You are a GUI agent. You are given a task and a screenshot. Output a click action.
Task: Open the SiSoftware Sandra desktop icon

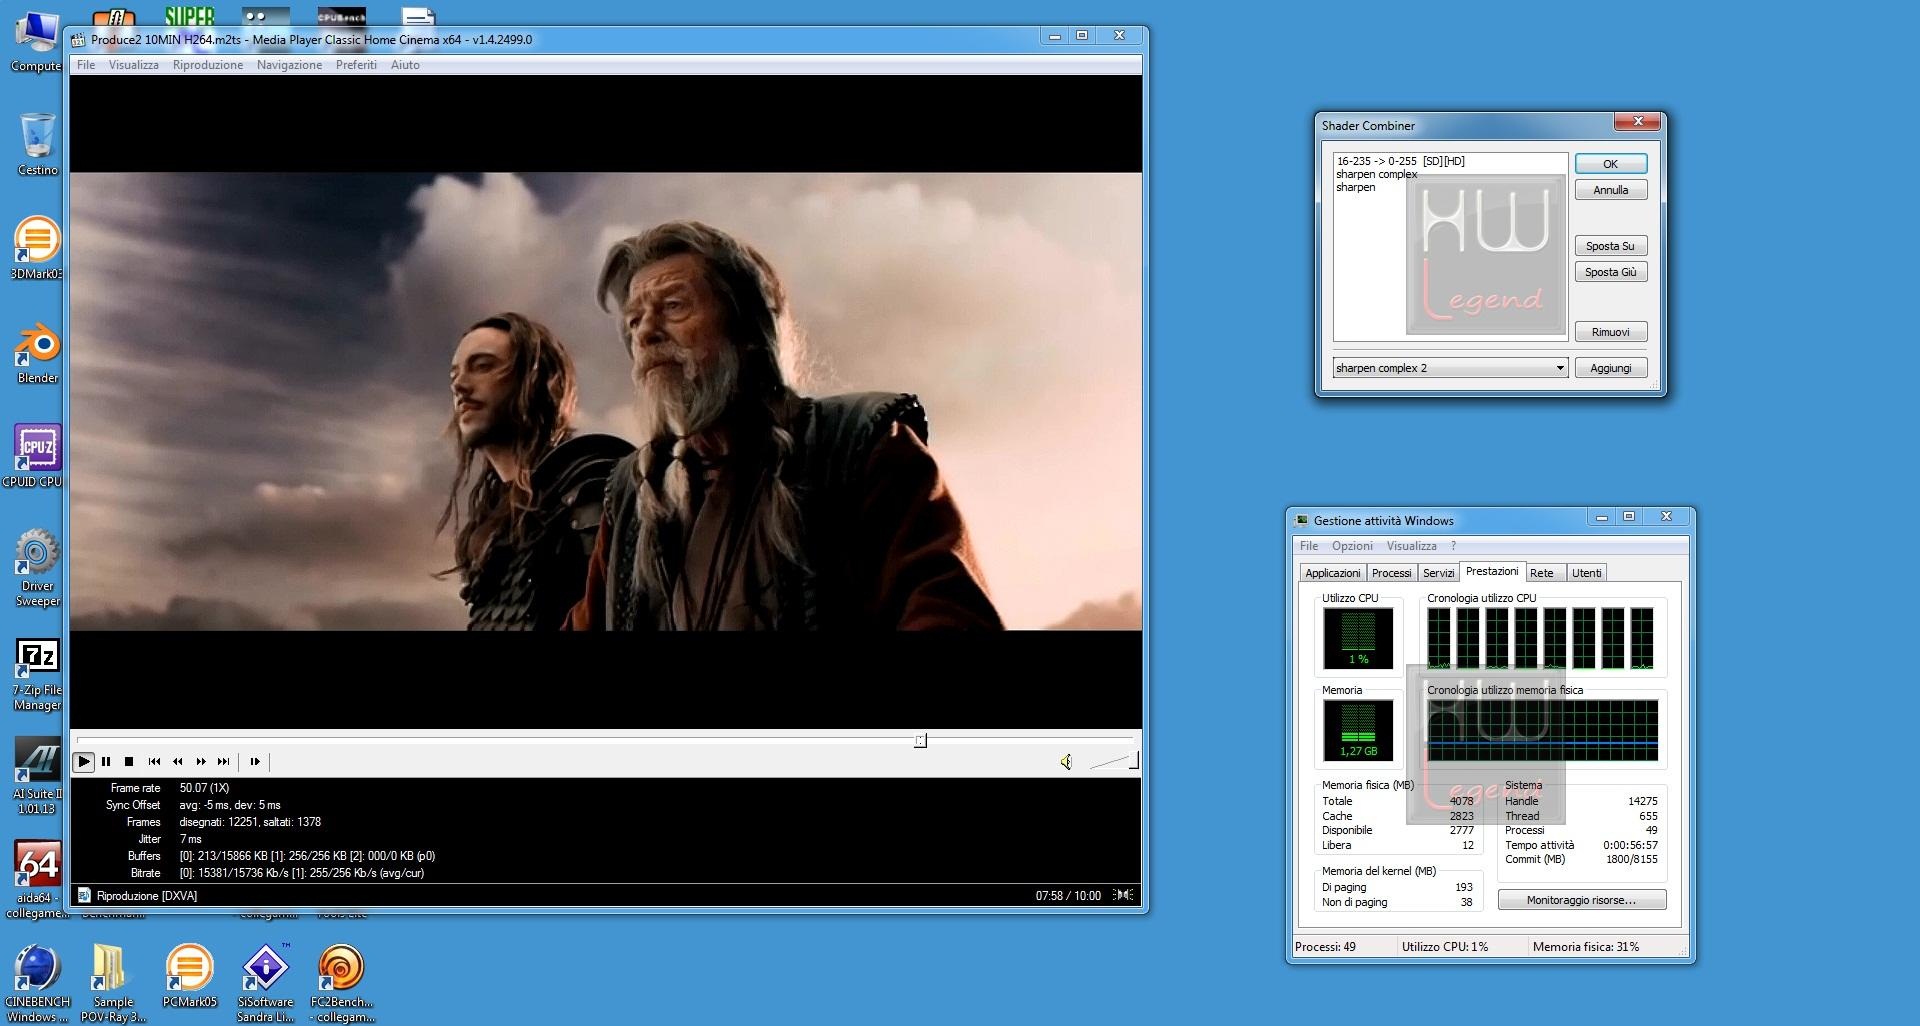pyautogui.click(x=265, y=983)
